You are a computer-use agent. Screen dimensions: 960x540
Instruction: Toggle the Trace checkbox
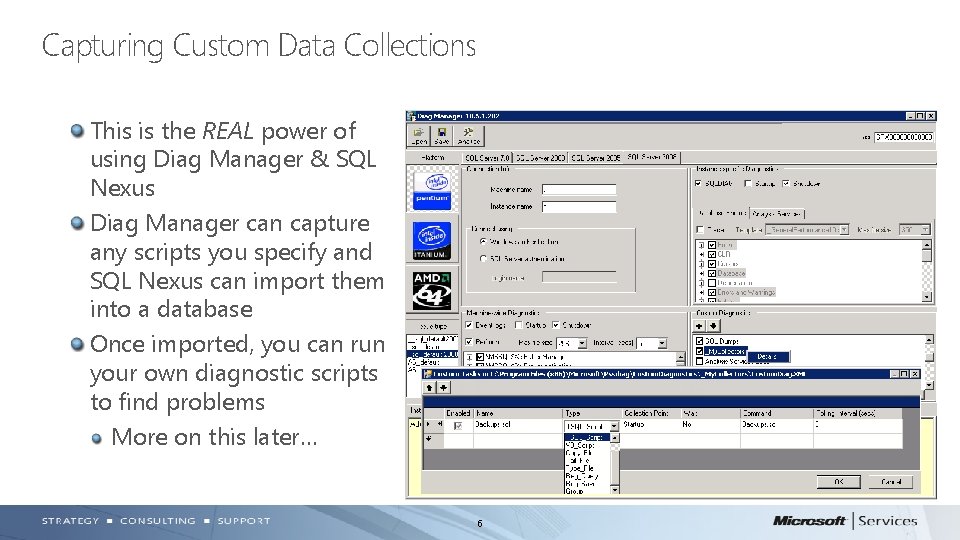[x=700, y=230]
